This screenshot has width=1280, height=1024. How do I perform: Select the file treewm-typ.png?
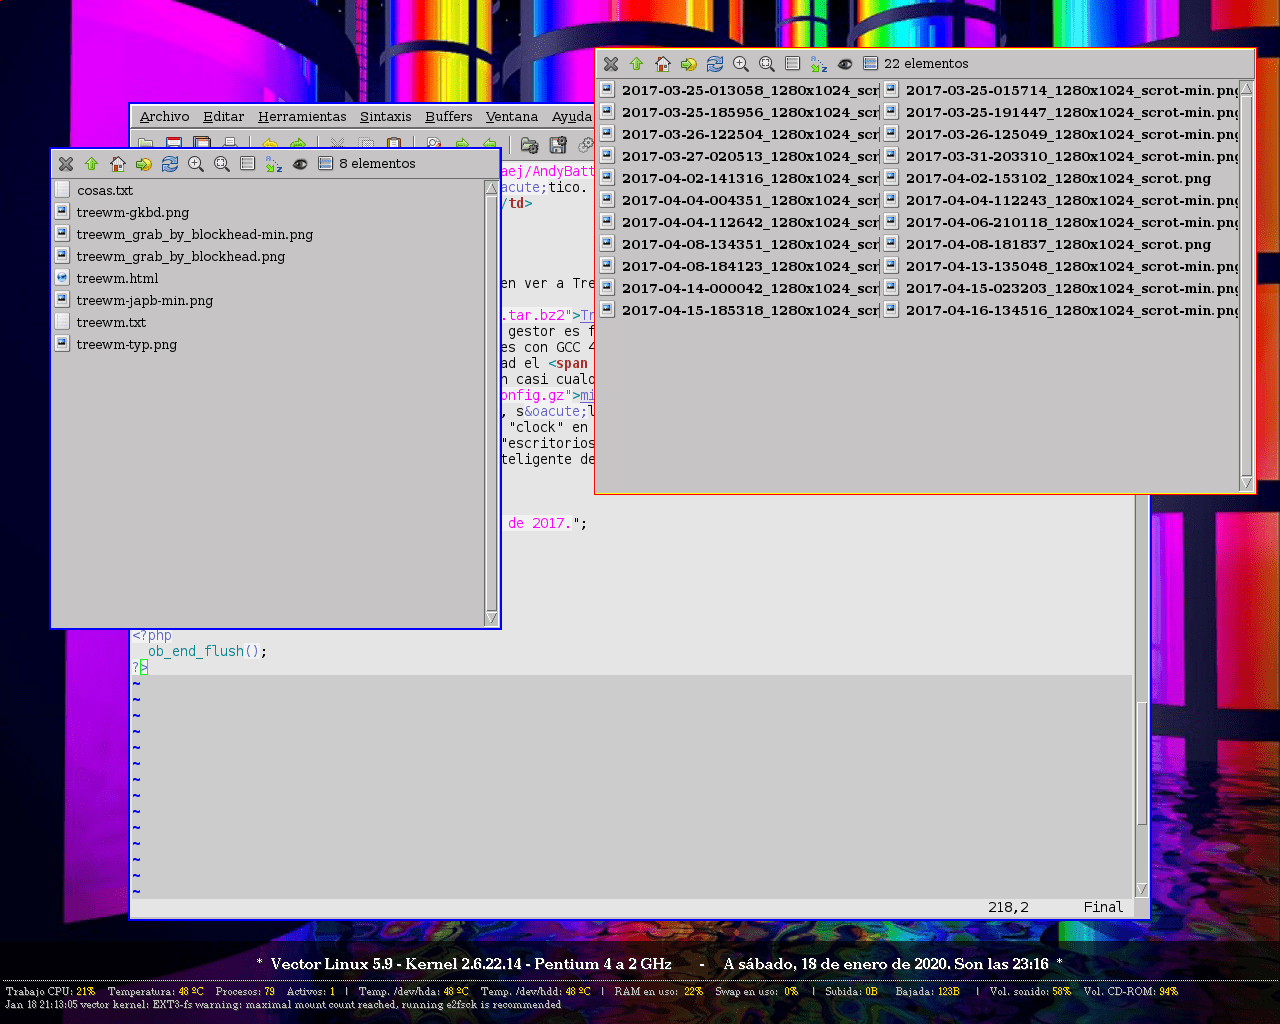click(116, 344)
